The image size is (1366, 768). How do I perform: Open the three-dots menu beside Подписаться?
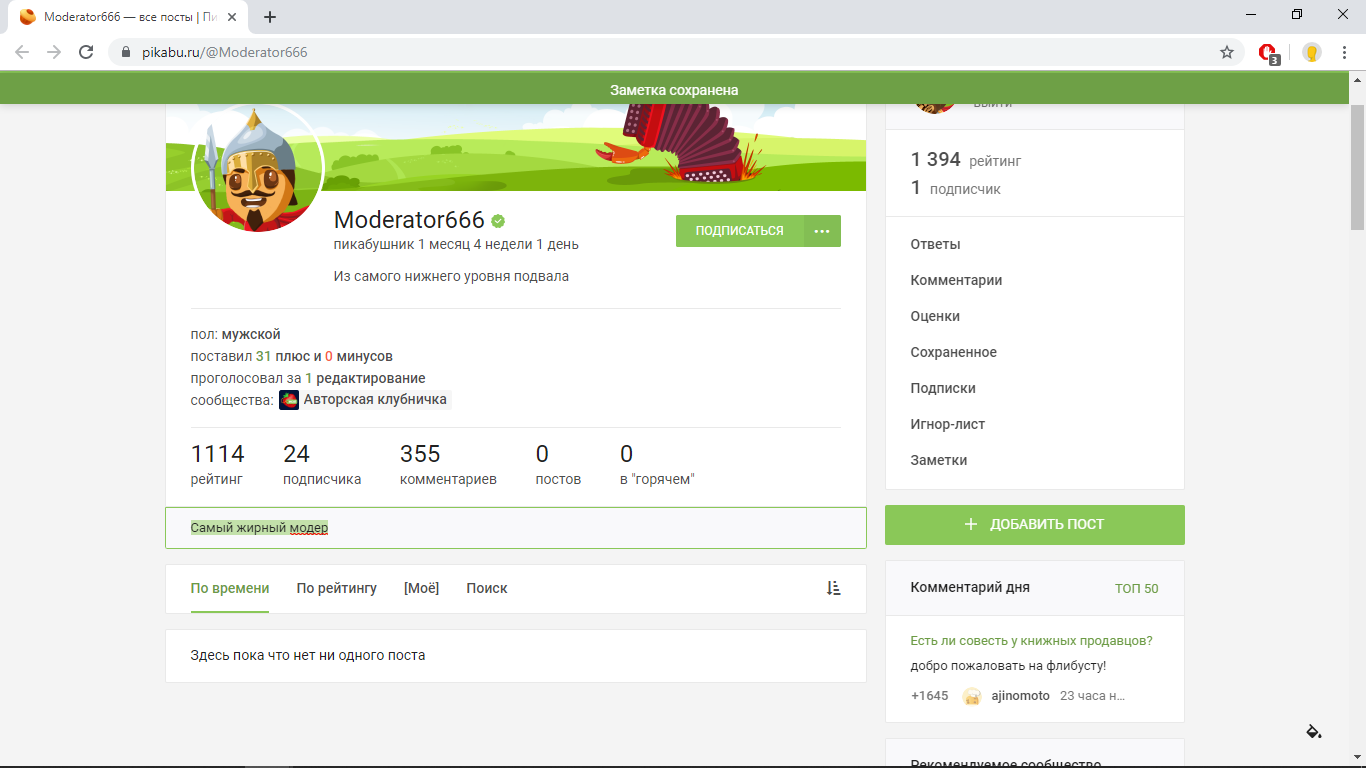pos(822,231)
